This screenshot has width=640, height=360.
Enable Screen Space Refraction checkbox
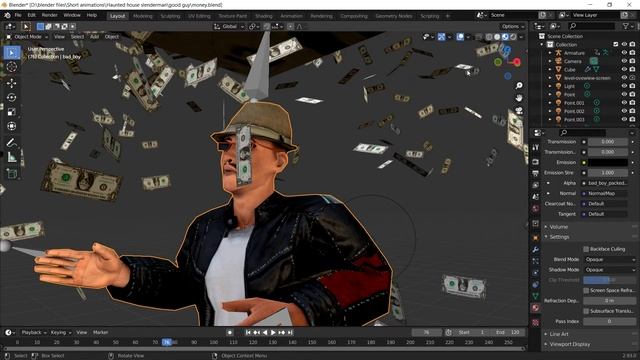[586, 290]
